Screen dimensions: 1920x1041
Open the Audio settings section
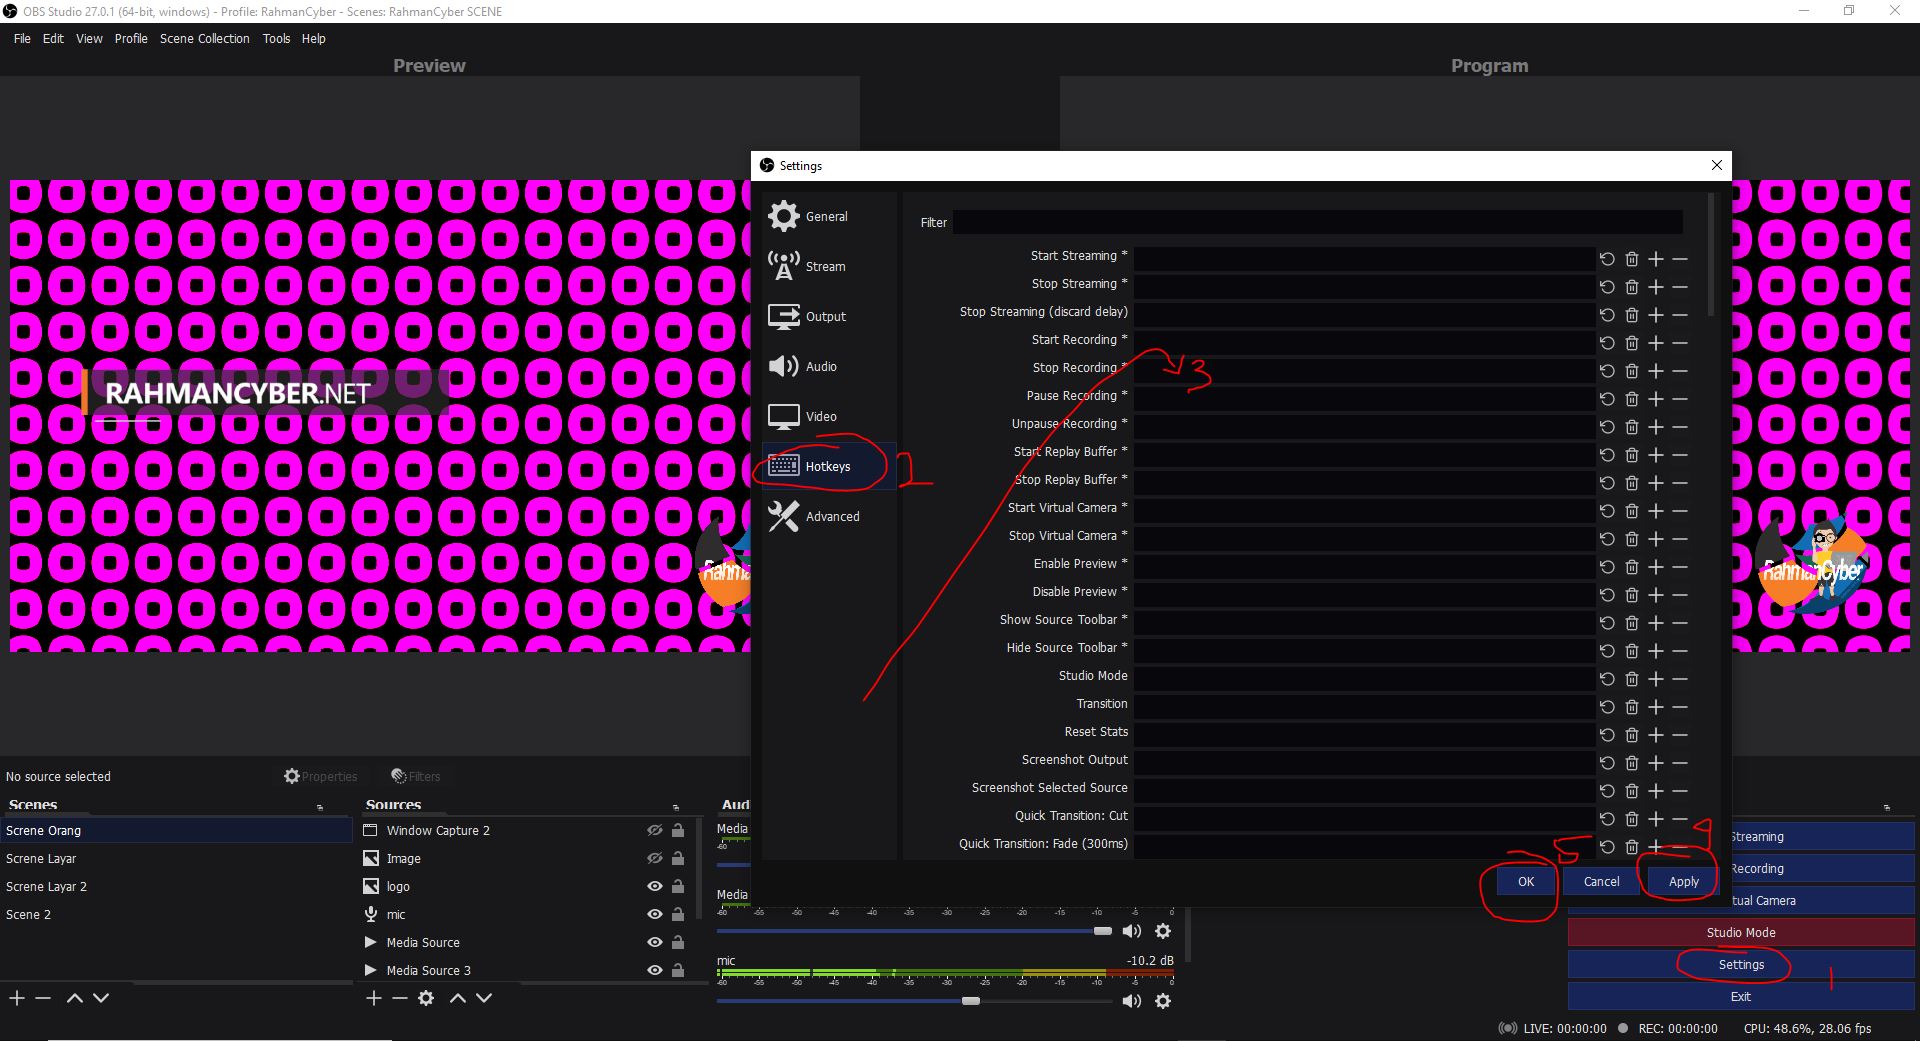click(820, 366)
